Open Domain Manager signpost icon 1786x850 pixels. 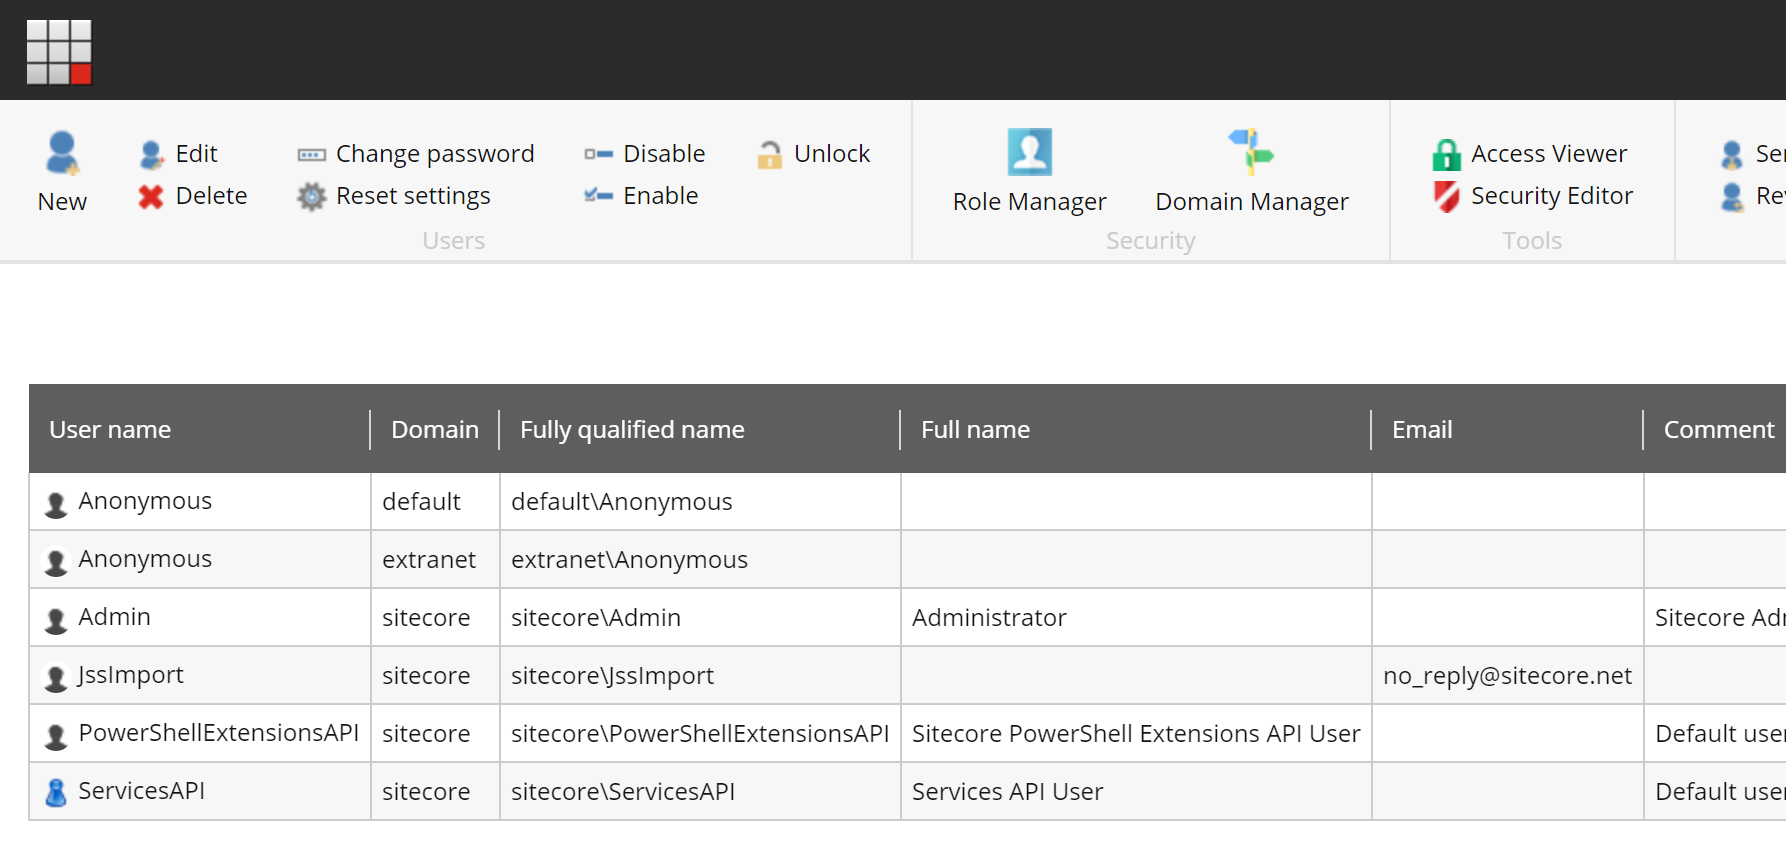pos(1251,152)
